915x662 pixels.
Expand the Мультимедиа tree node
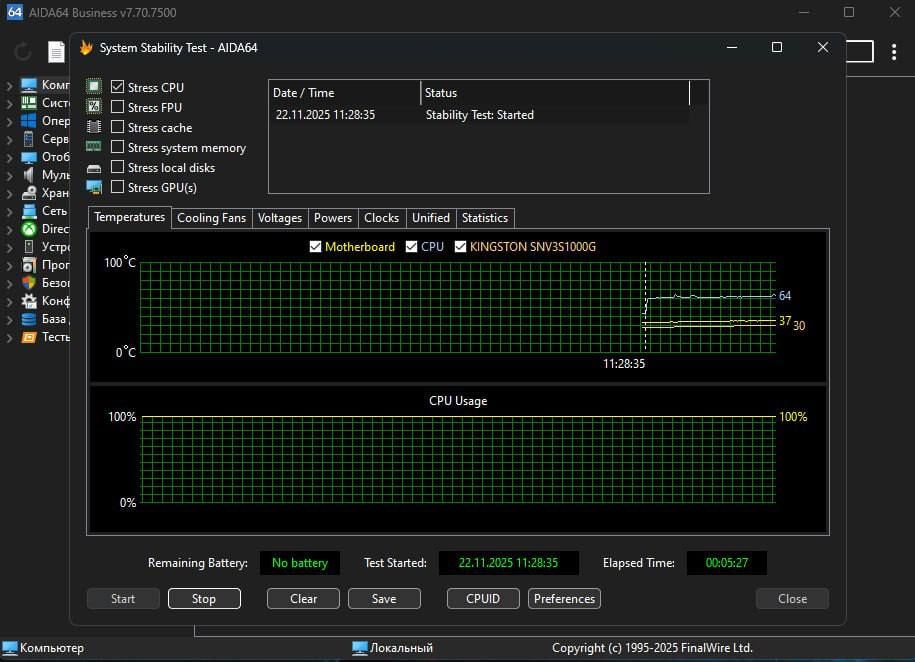click(9, 175)
